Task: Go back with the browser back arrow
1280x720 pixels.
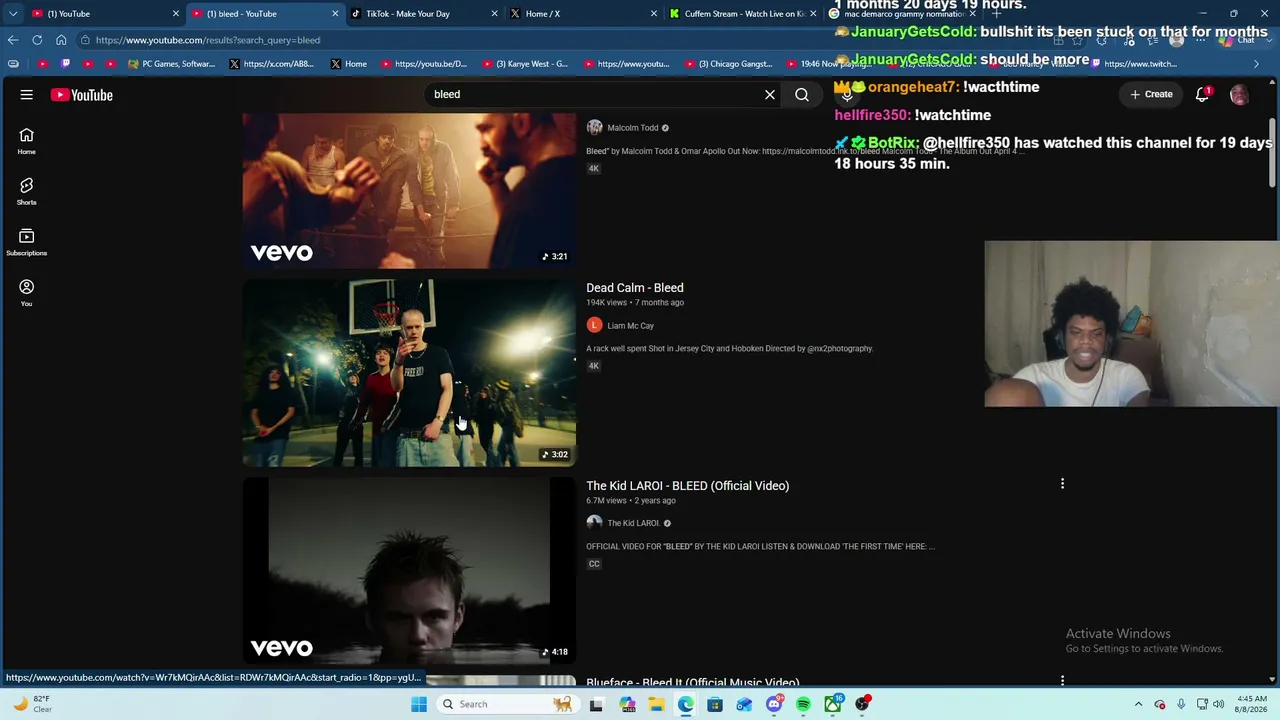Action: pyautogui.click(x=12, y=40)
